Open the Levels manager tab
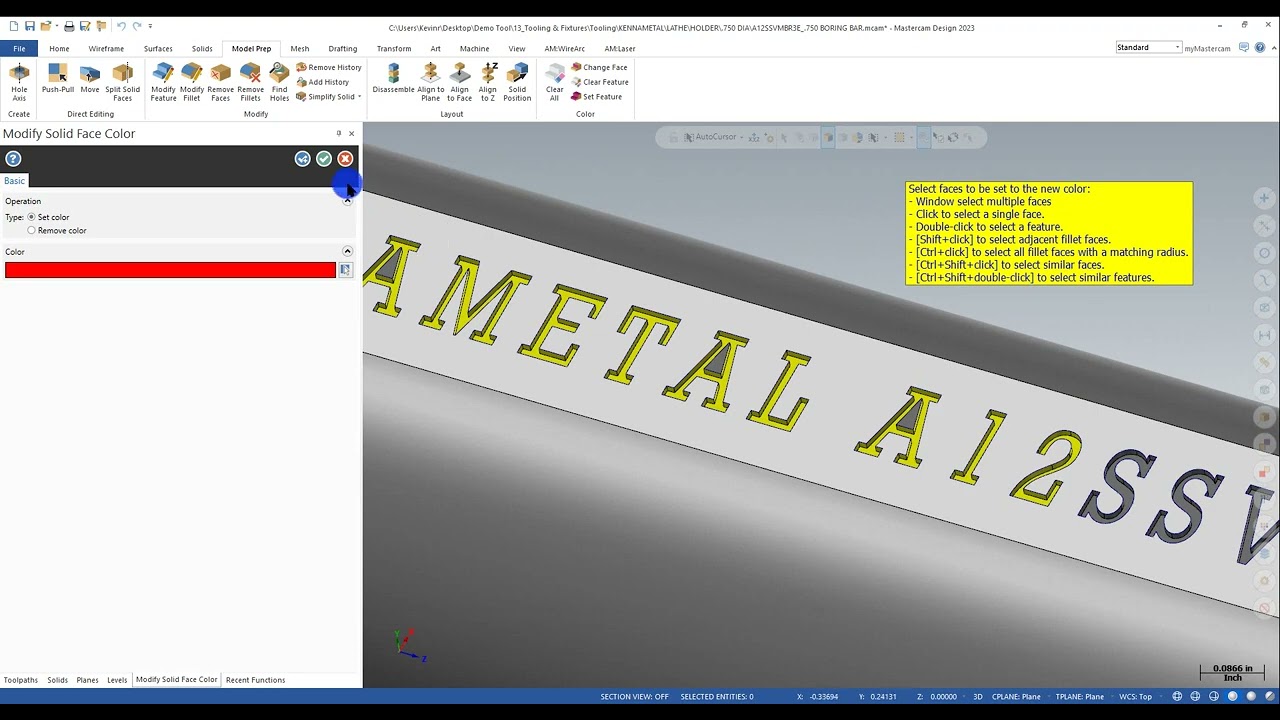 117,680
